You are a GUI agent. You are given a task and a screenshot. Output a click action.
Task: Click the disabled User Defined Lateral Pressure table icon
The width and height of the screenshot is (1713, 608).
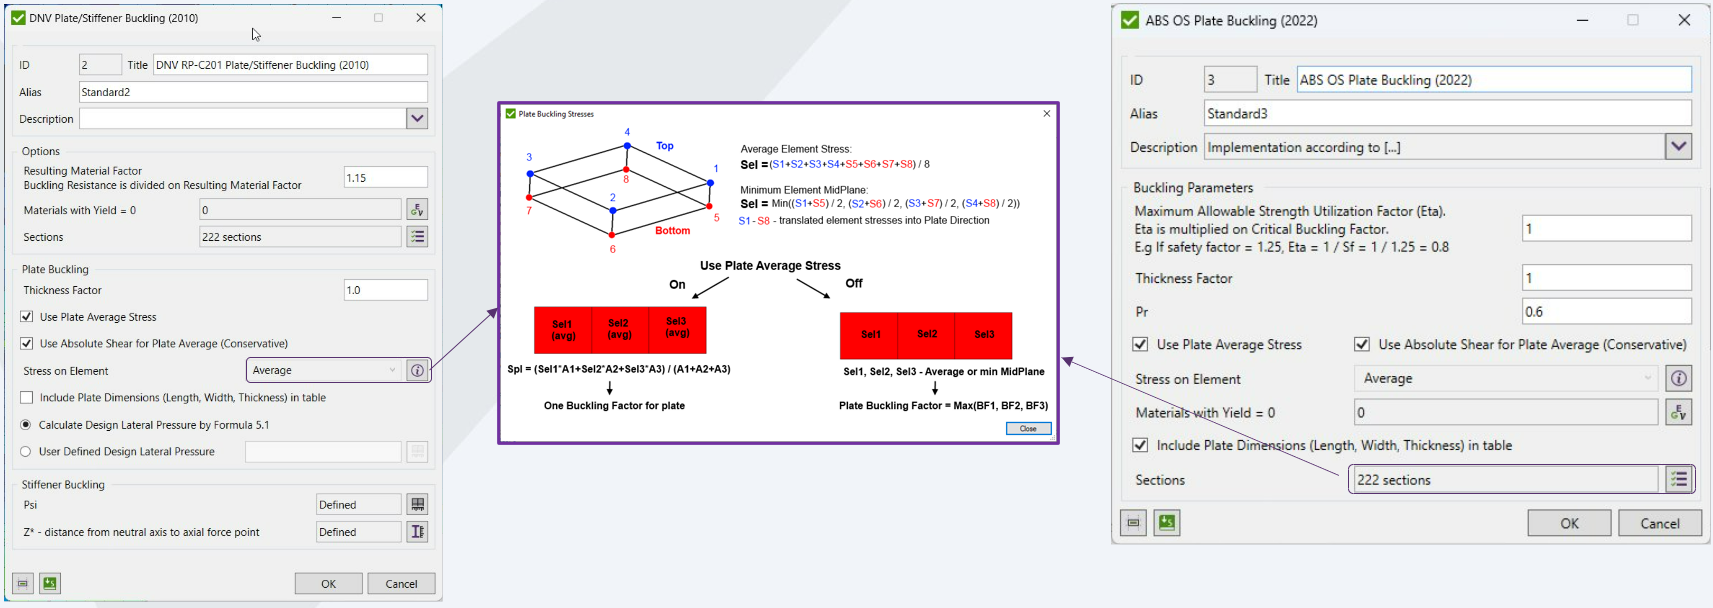tap(417, 452)
